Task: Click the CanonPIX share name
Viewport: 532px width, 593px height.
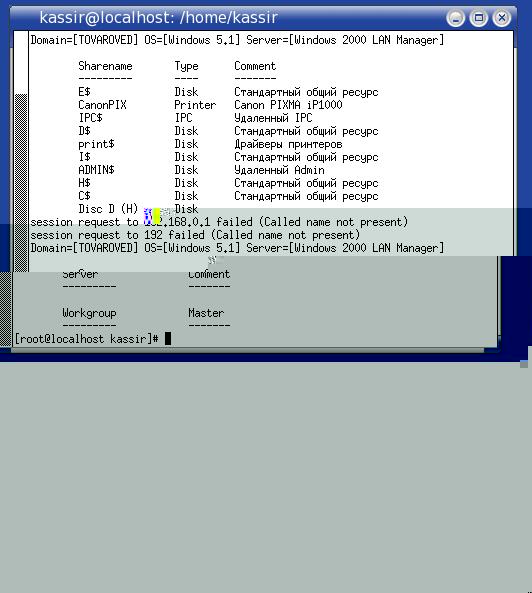Action: [102, 105]
